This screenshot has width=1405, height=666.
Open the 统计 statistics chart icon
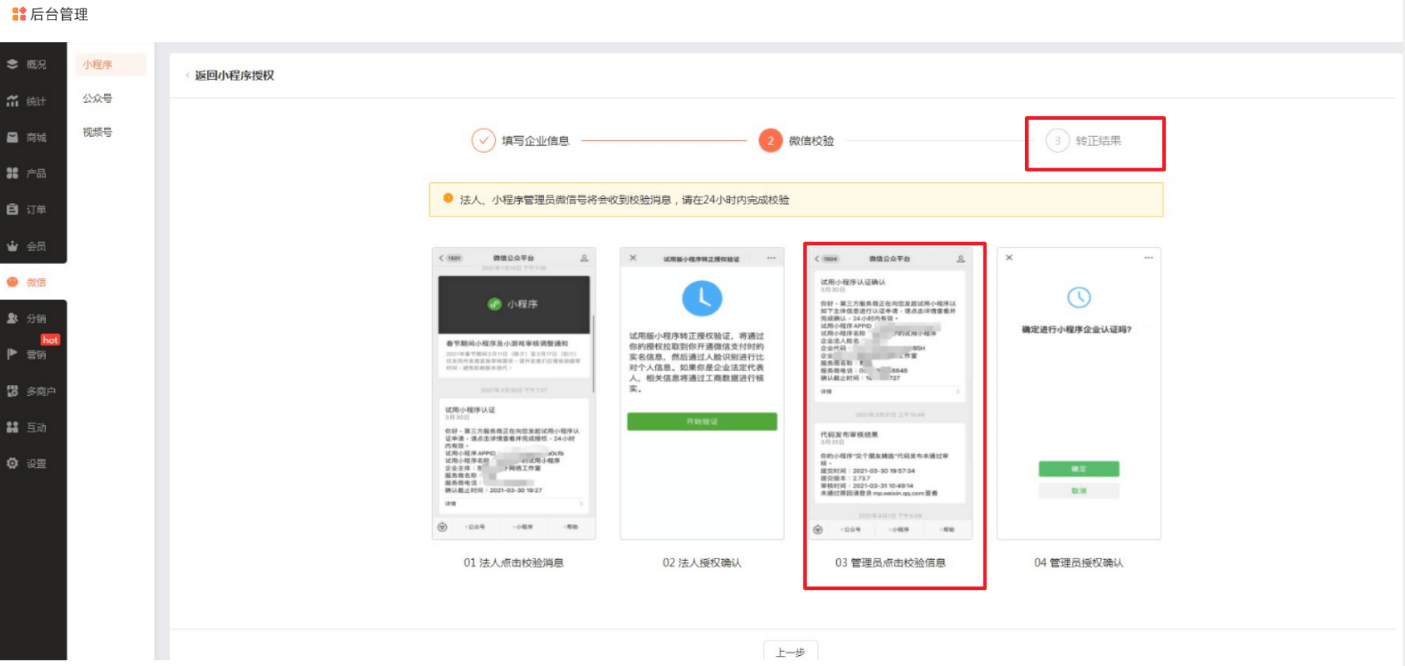(x=12, y=101)
